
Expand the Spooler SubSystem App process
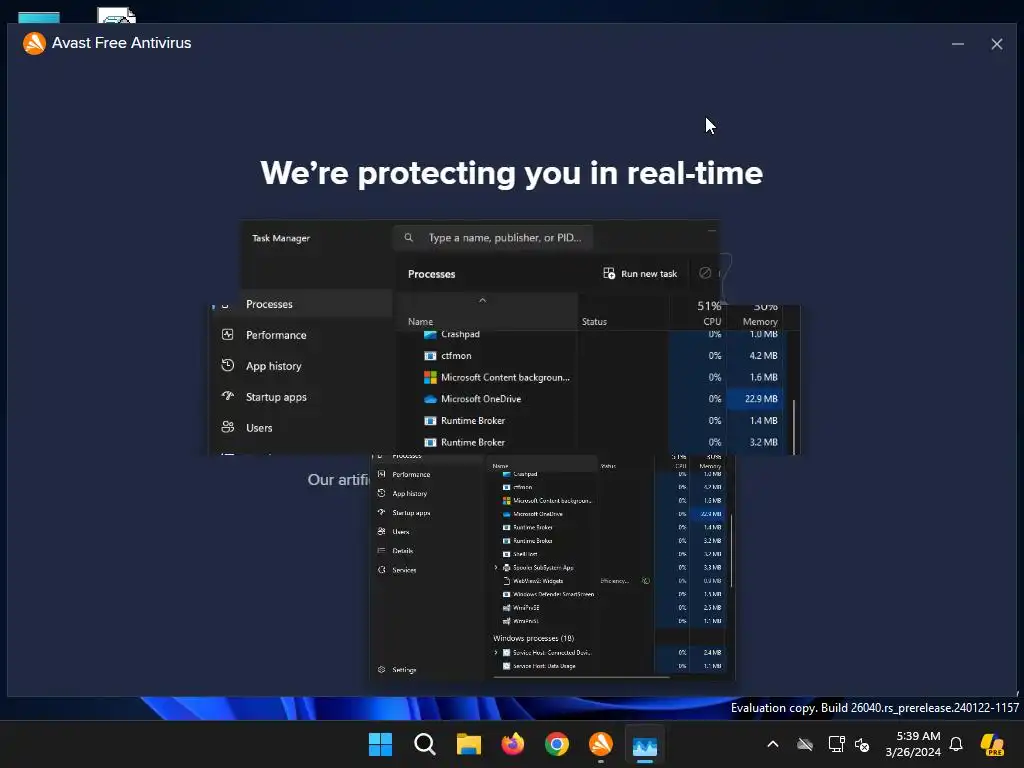(x=496, y=568)
